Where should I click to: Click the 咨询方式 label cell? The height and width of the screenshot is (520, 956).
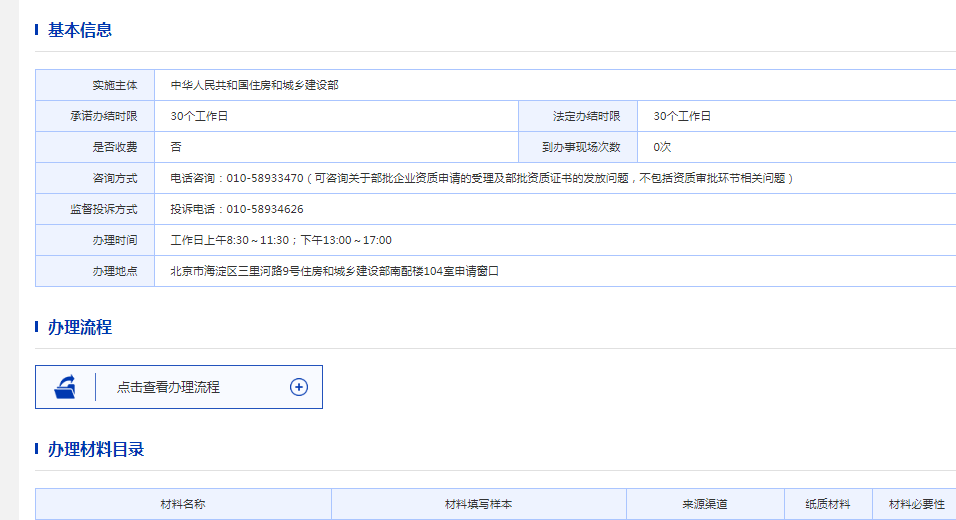95,179
